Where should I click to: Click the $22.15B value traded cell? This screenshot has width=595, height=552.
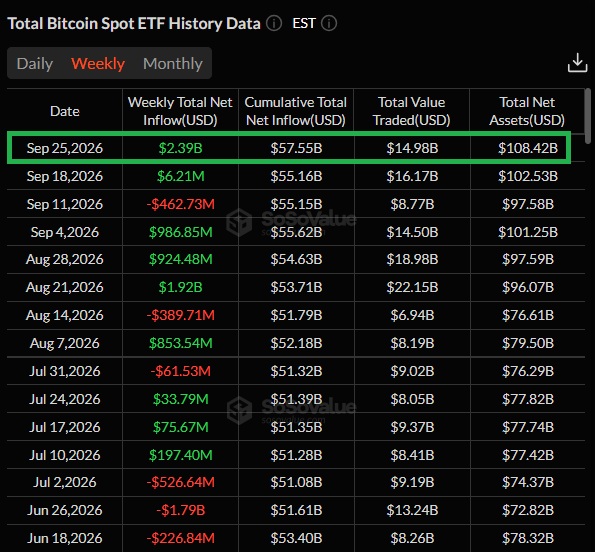pos(412,287)
